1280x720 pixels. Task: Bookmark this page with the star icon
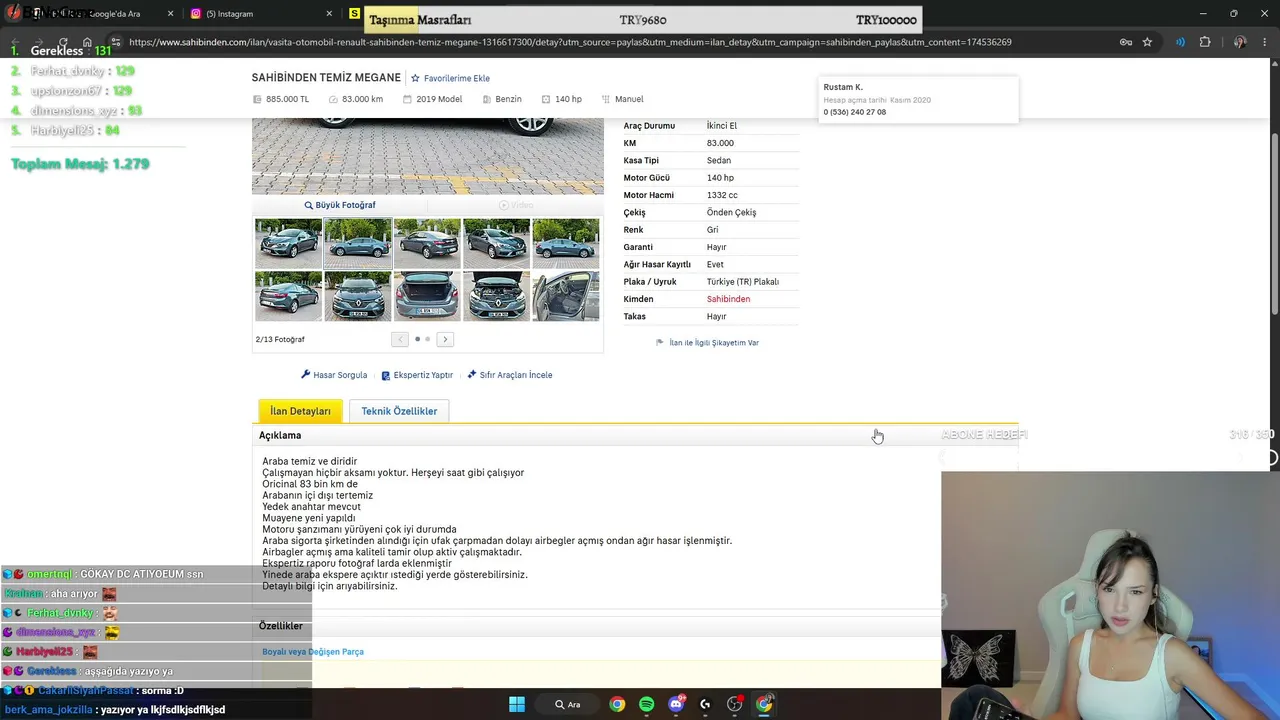(1147, 42)
